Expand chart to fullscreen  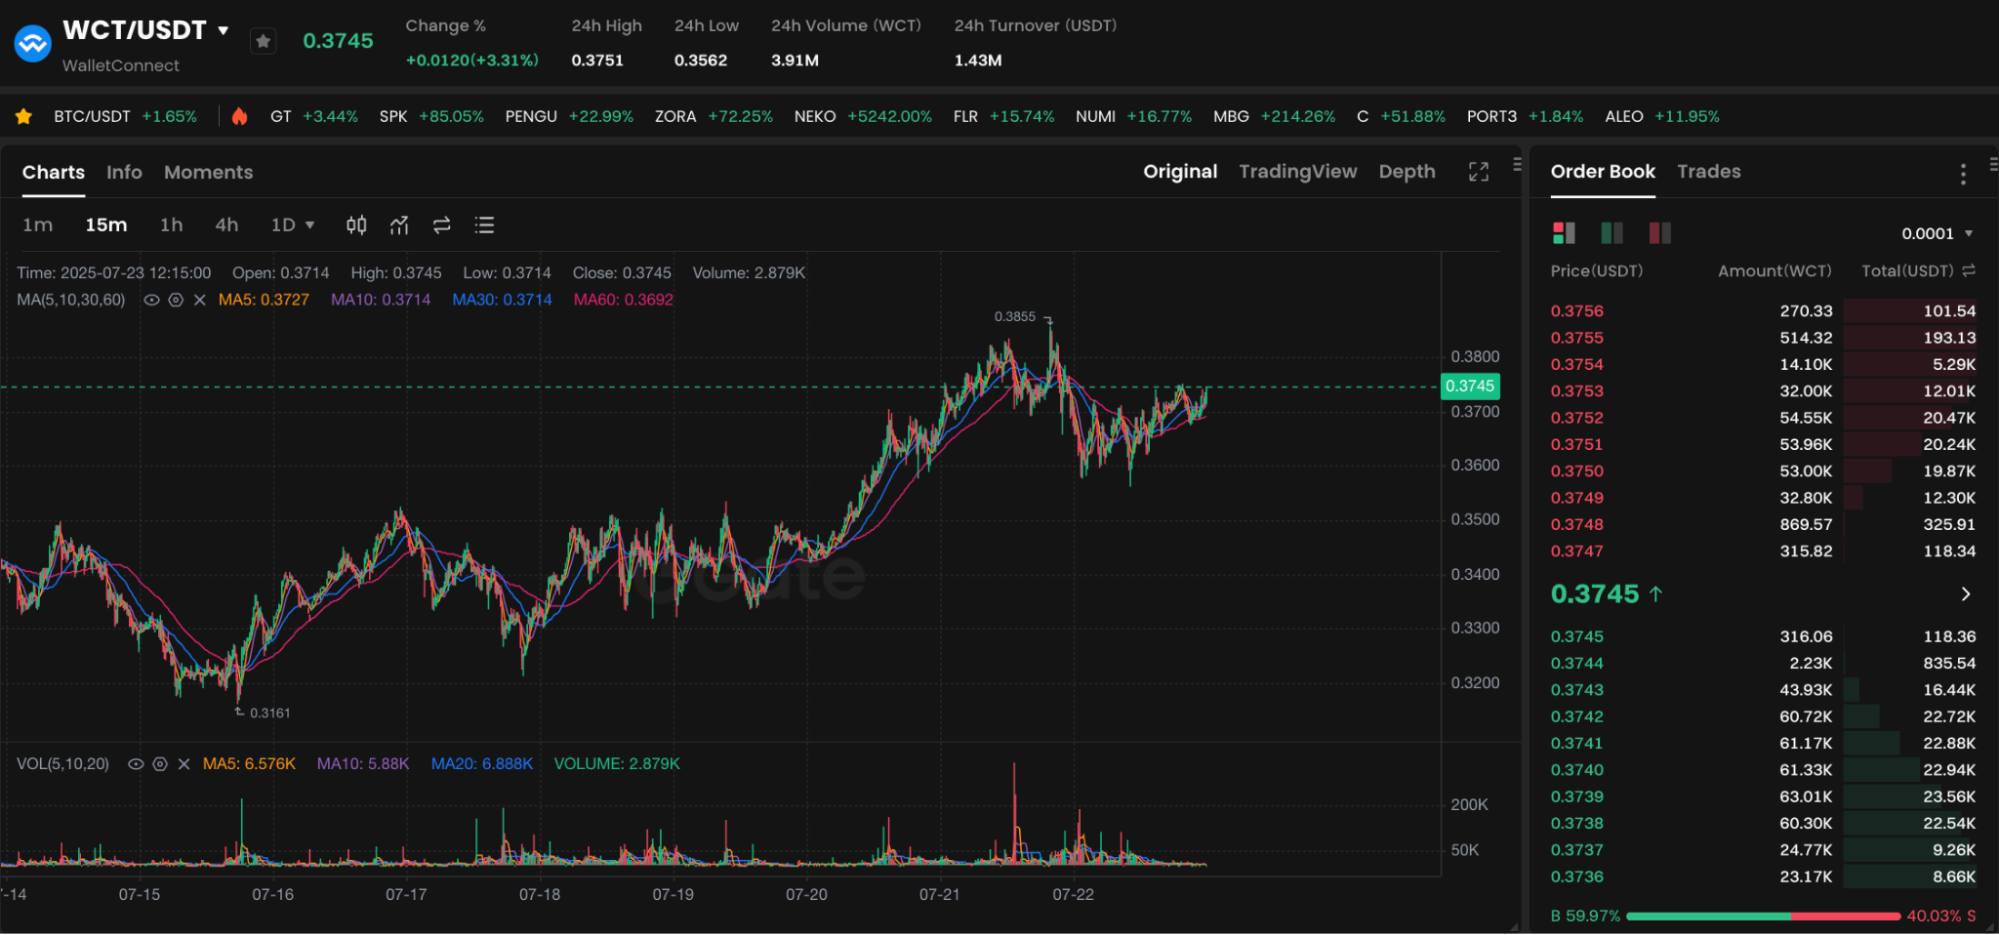click(1479, 172)
